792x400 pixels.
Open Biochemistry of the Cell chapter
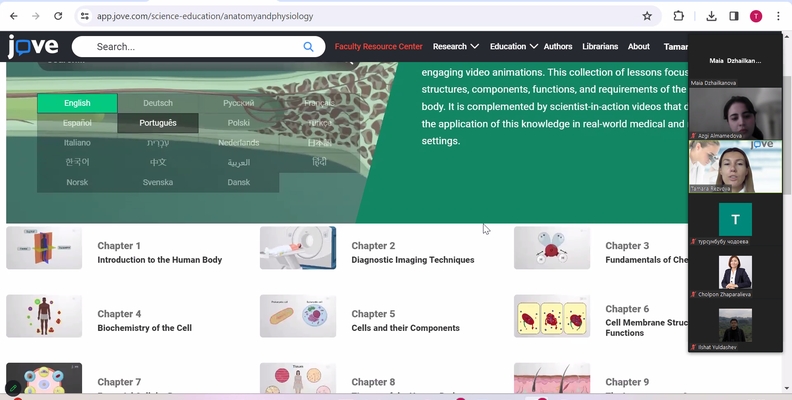pyautogui.click(x=144, y=328)
